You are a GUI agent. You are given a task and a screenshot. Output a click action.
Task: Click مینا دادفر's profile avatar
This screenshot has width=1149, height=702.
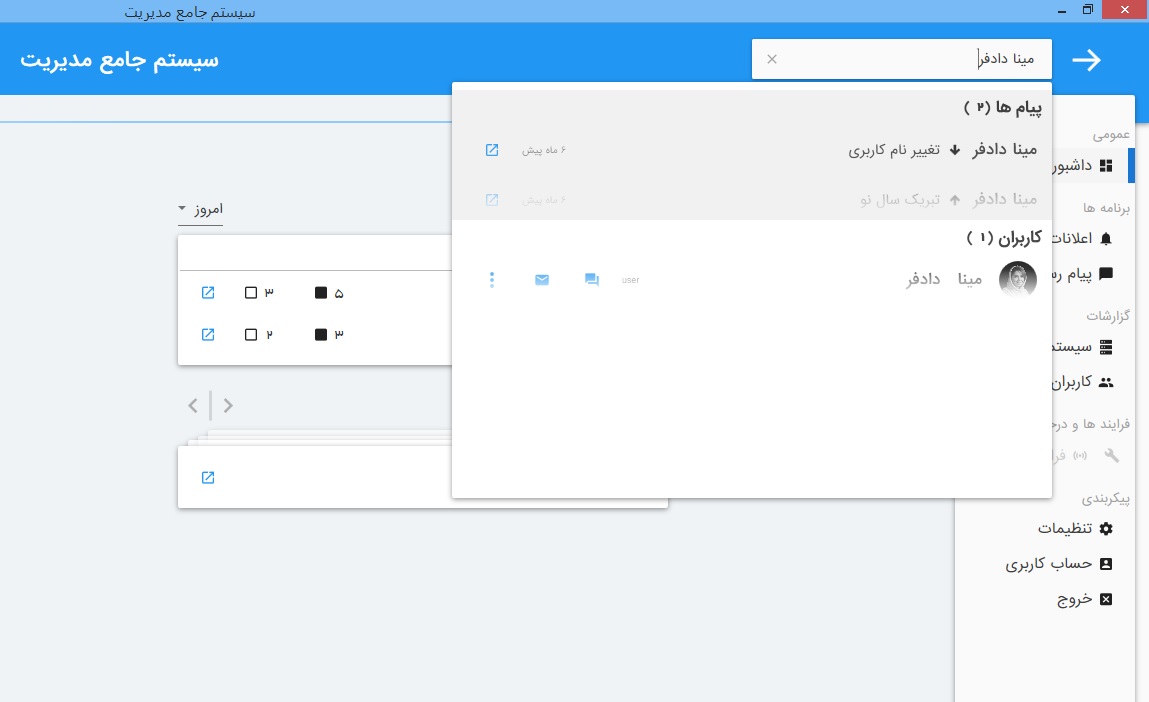click(1018, 279)
